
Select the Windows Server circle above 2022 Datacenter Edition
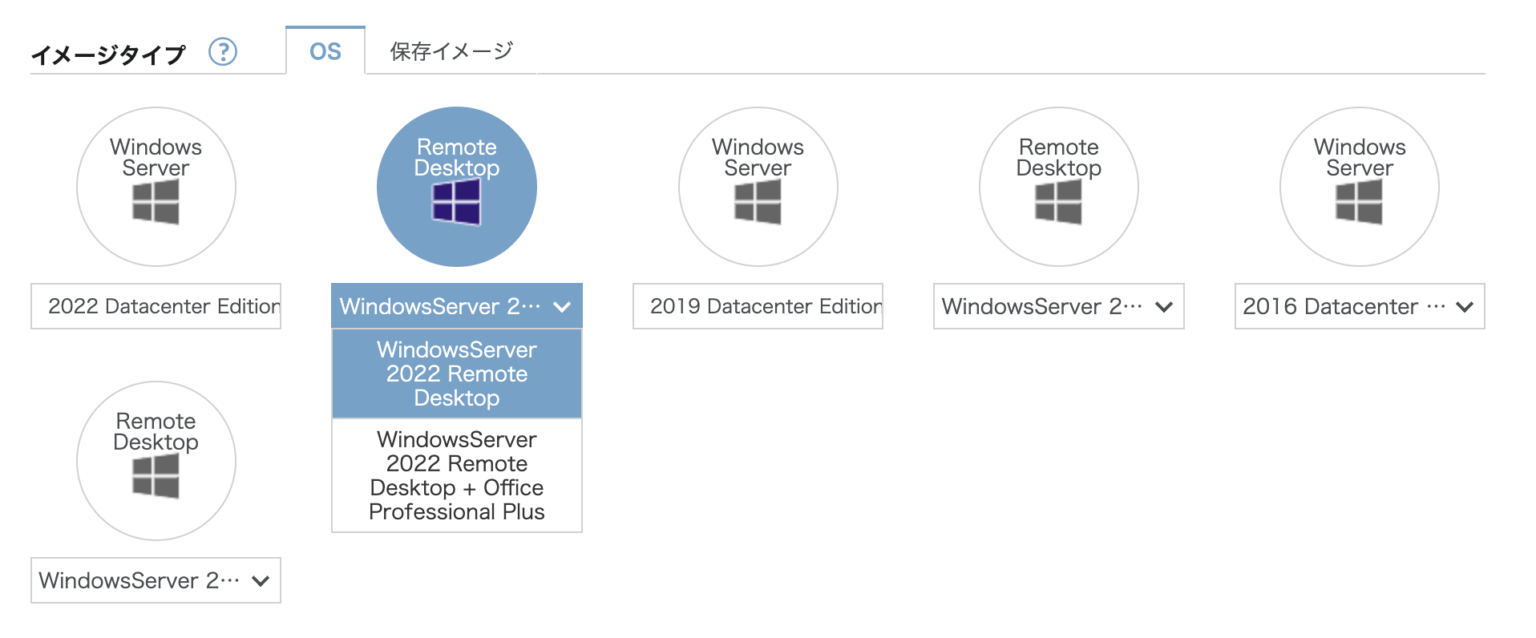(156, 187)
